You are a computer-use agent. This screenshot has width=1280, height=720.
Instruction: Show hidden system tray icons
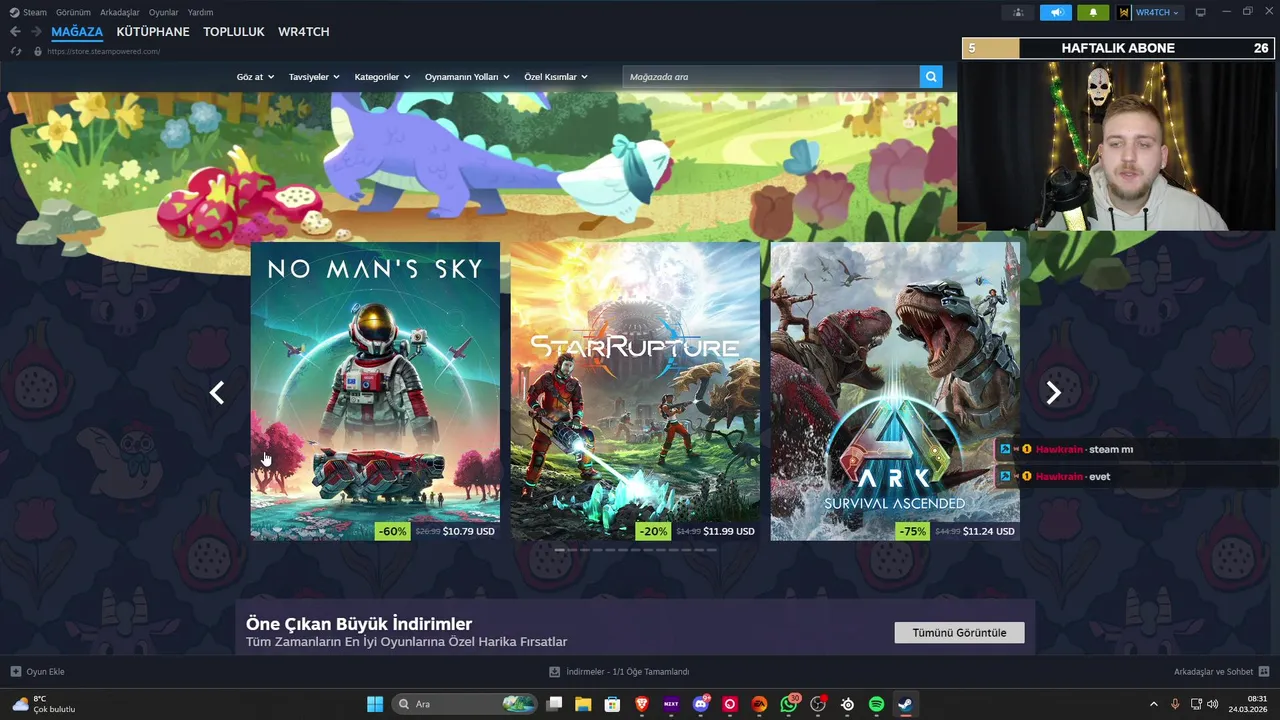1153,704
